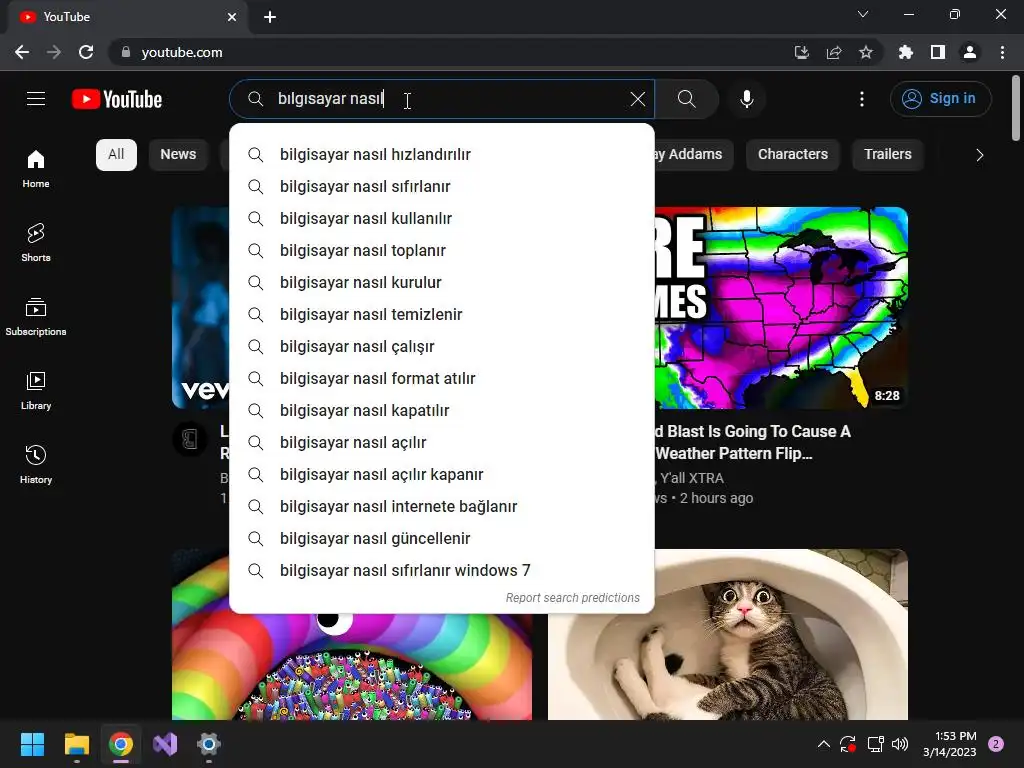Show hidden system tray icons
Viewport: 1024px width, 768px height.
[x=824, y=744]
